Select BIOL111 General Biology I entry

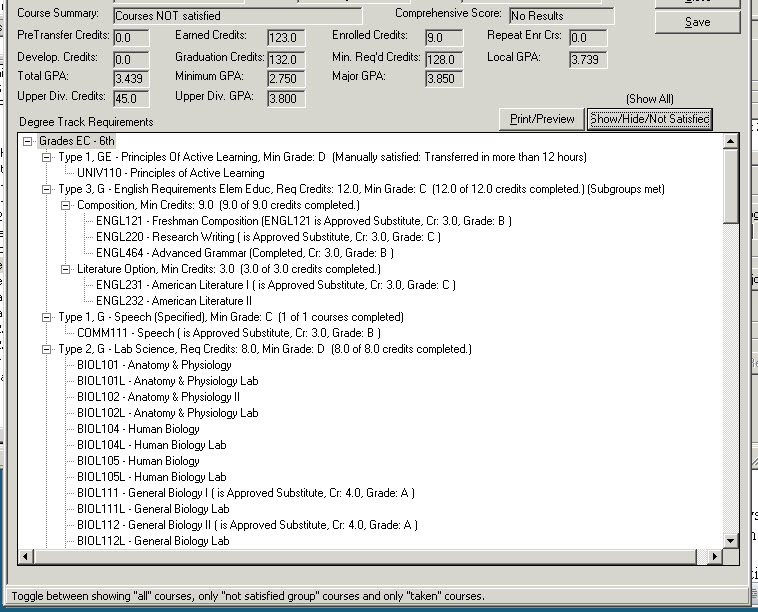245,493
